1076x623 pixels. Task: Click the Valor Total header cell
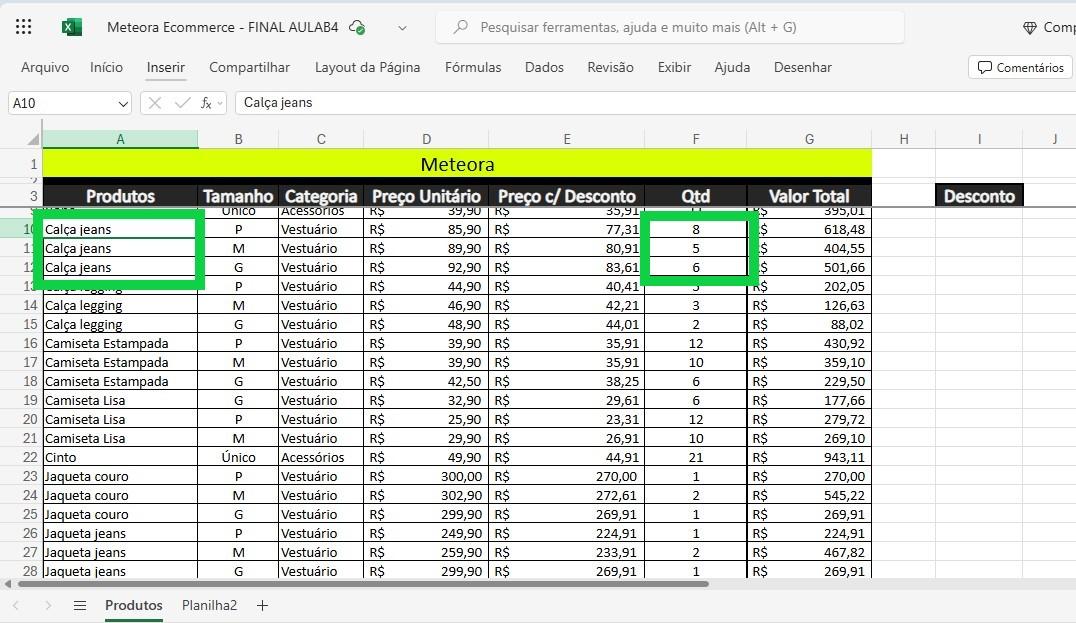809,196
